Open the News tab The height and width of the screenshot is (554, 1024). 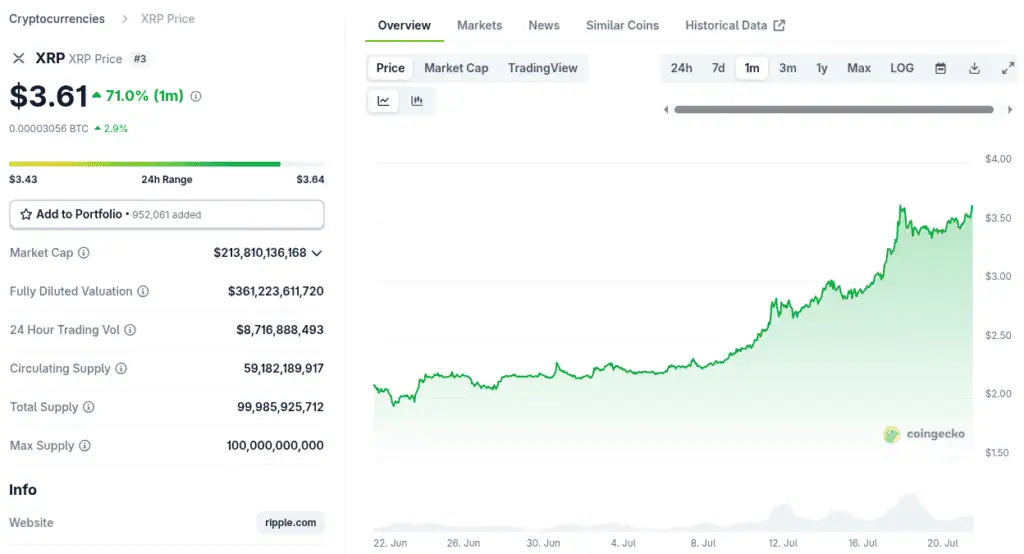[x=544, y=25]
